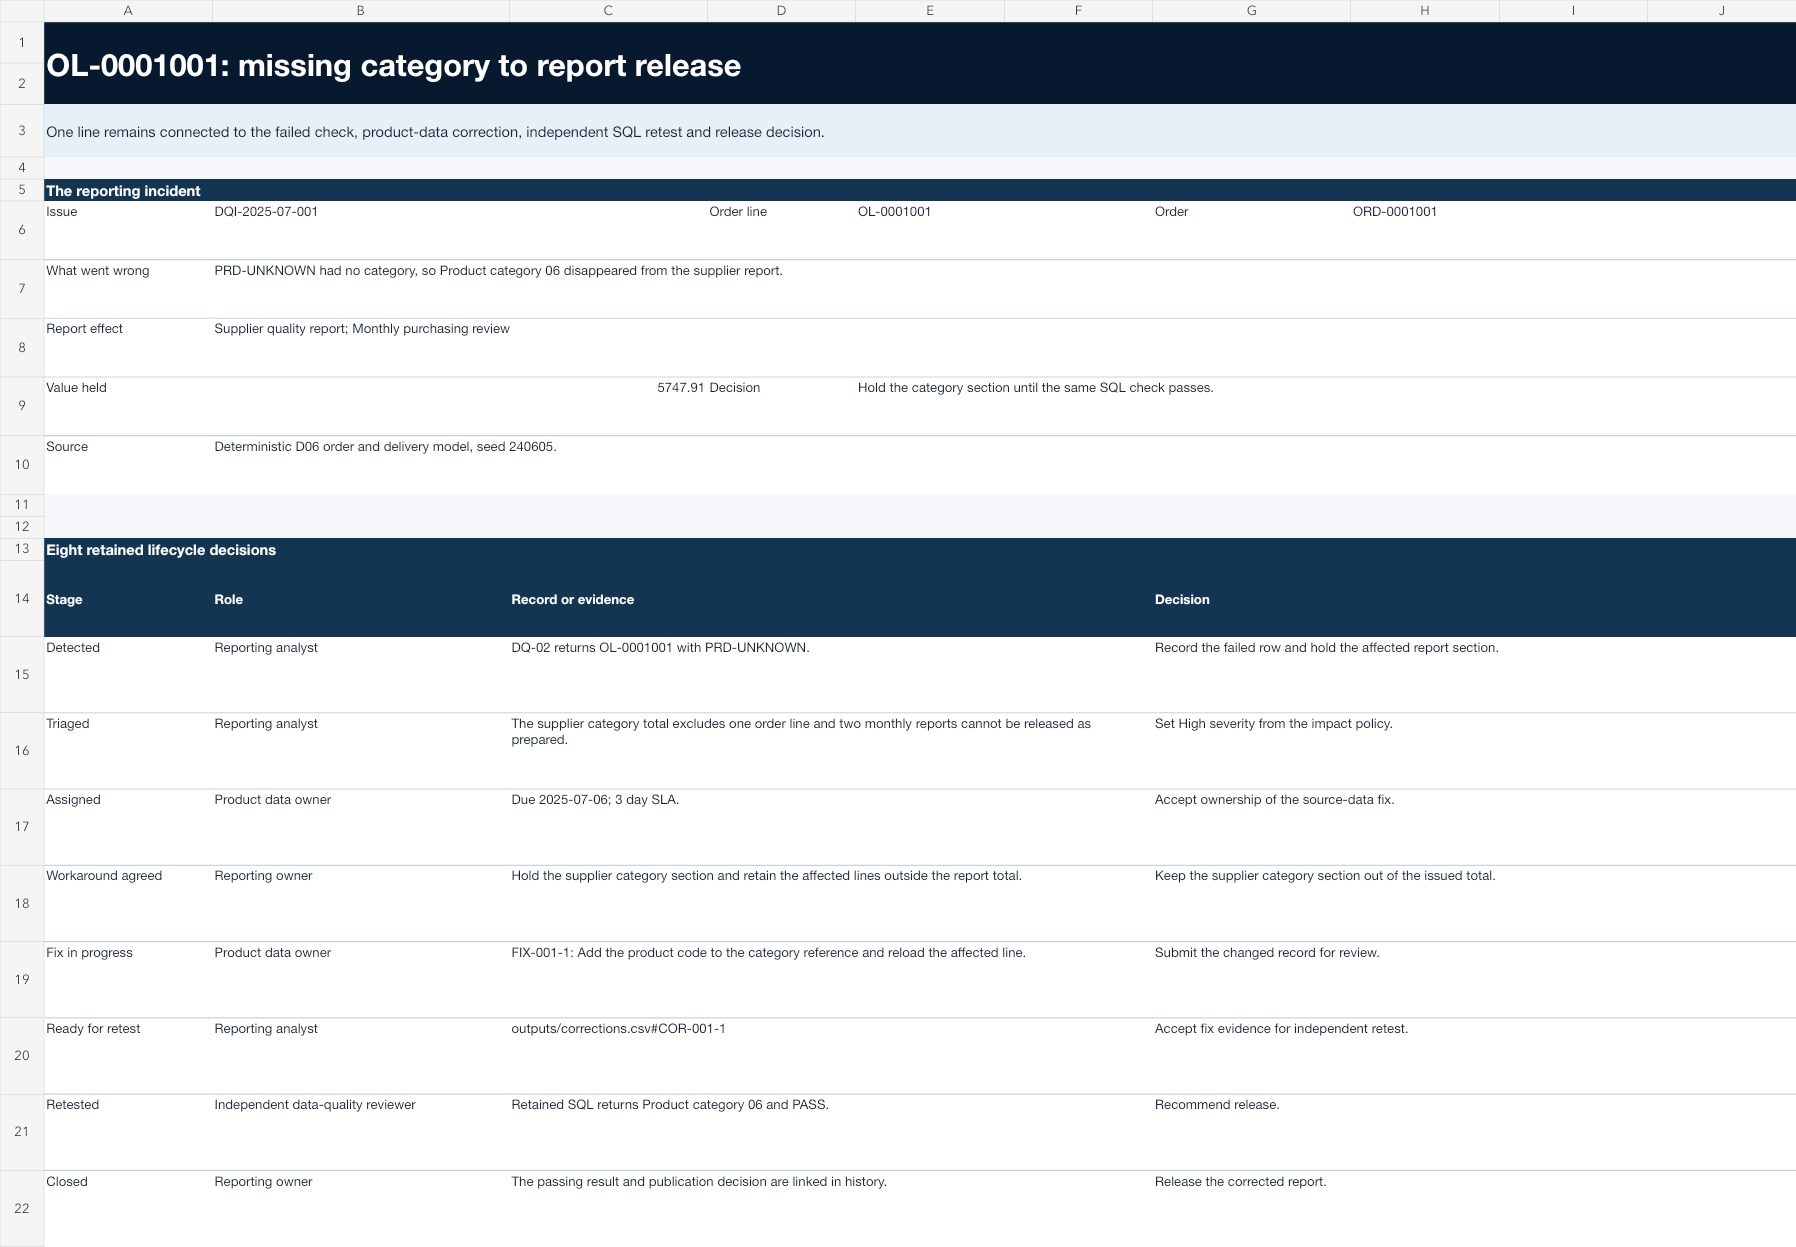
Task: Select column J header
Action: click(x=1721, y=10)
